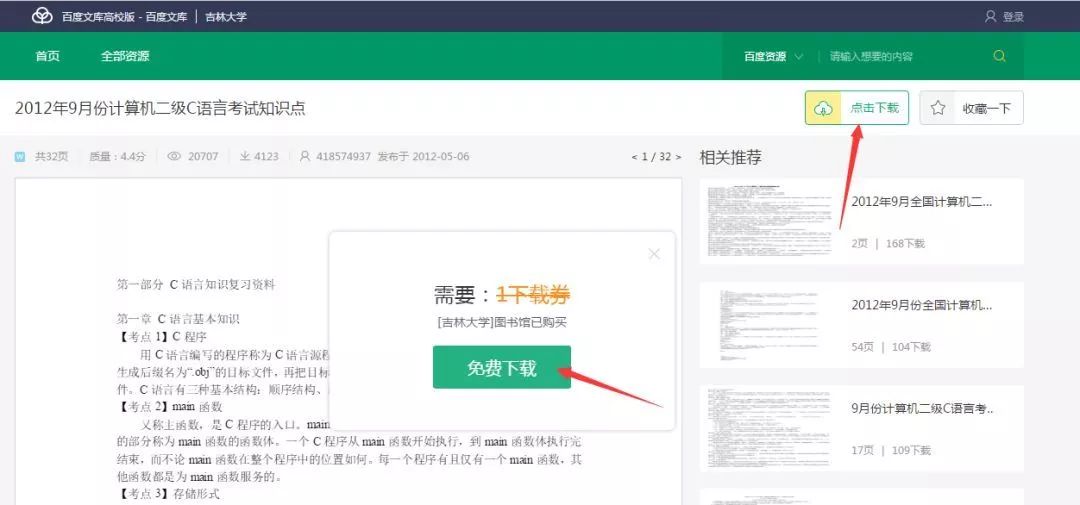This screenshot has width=1080, height=505.
Task: Expand the 百度资源 search scope dropdown
Action: [773, 57]
